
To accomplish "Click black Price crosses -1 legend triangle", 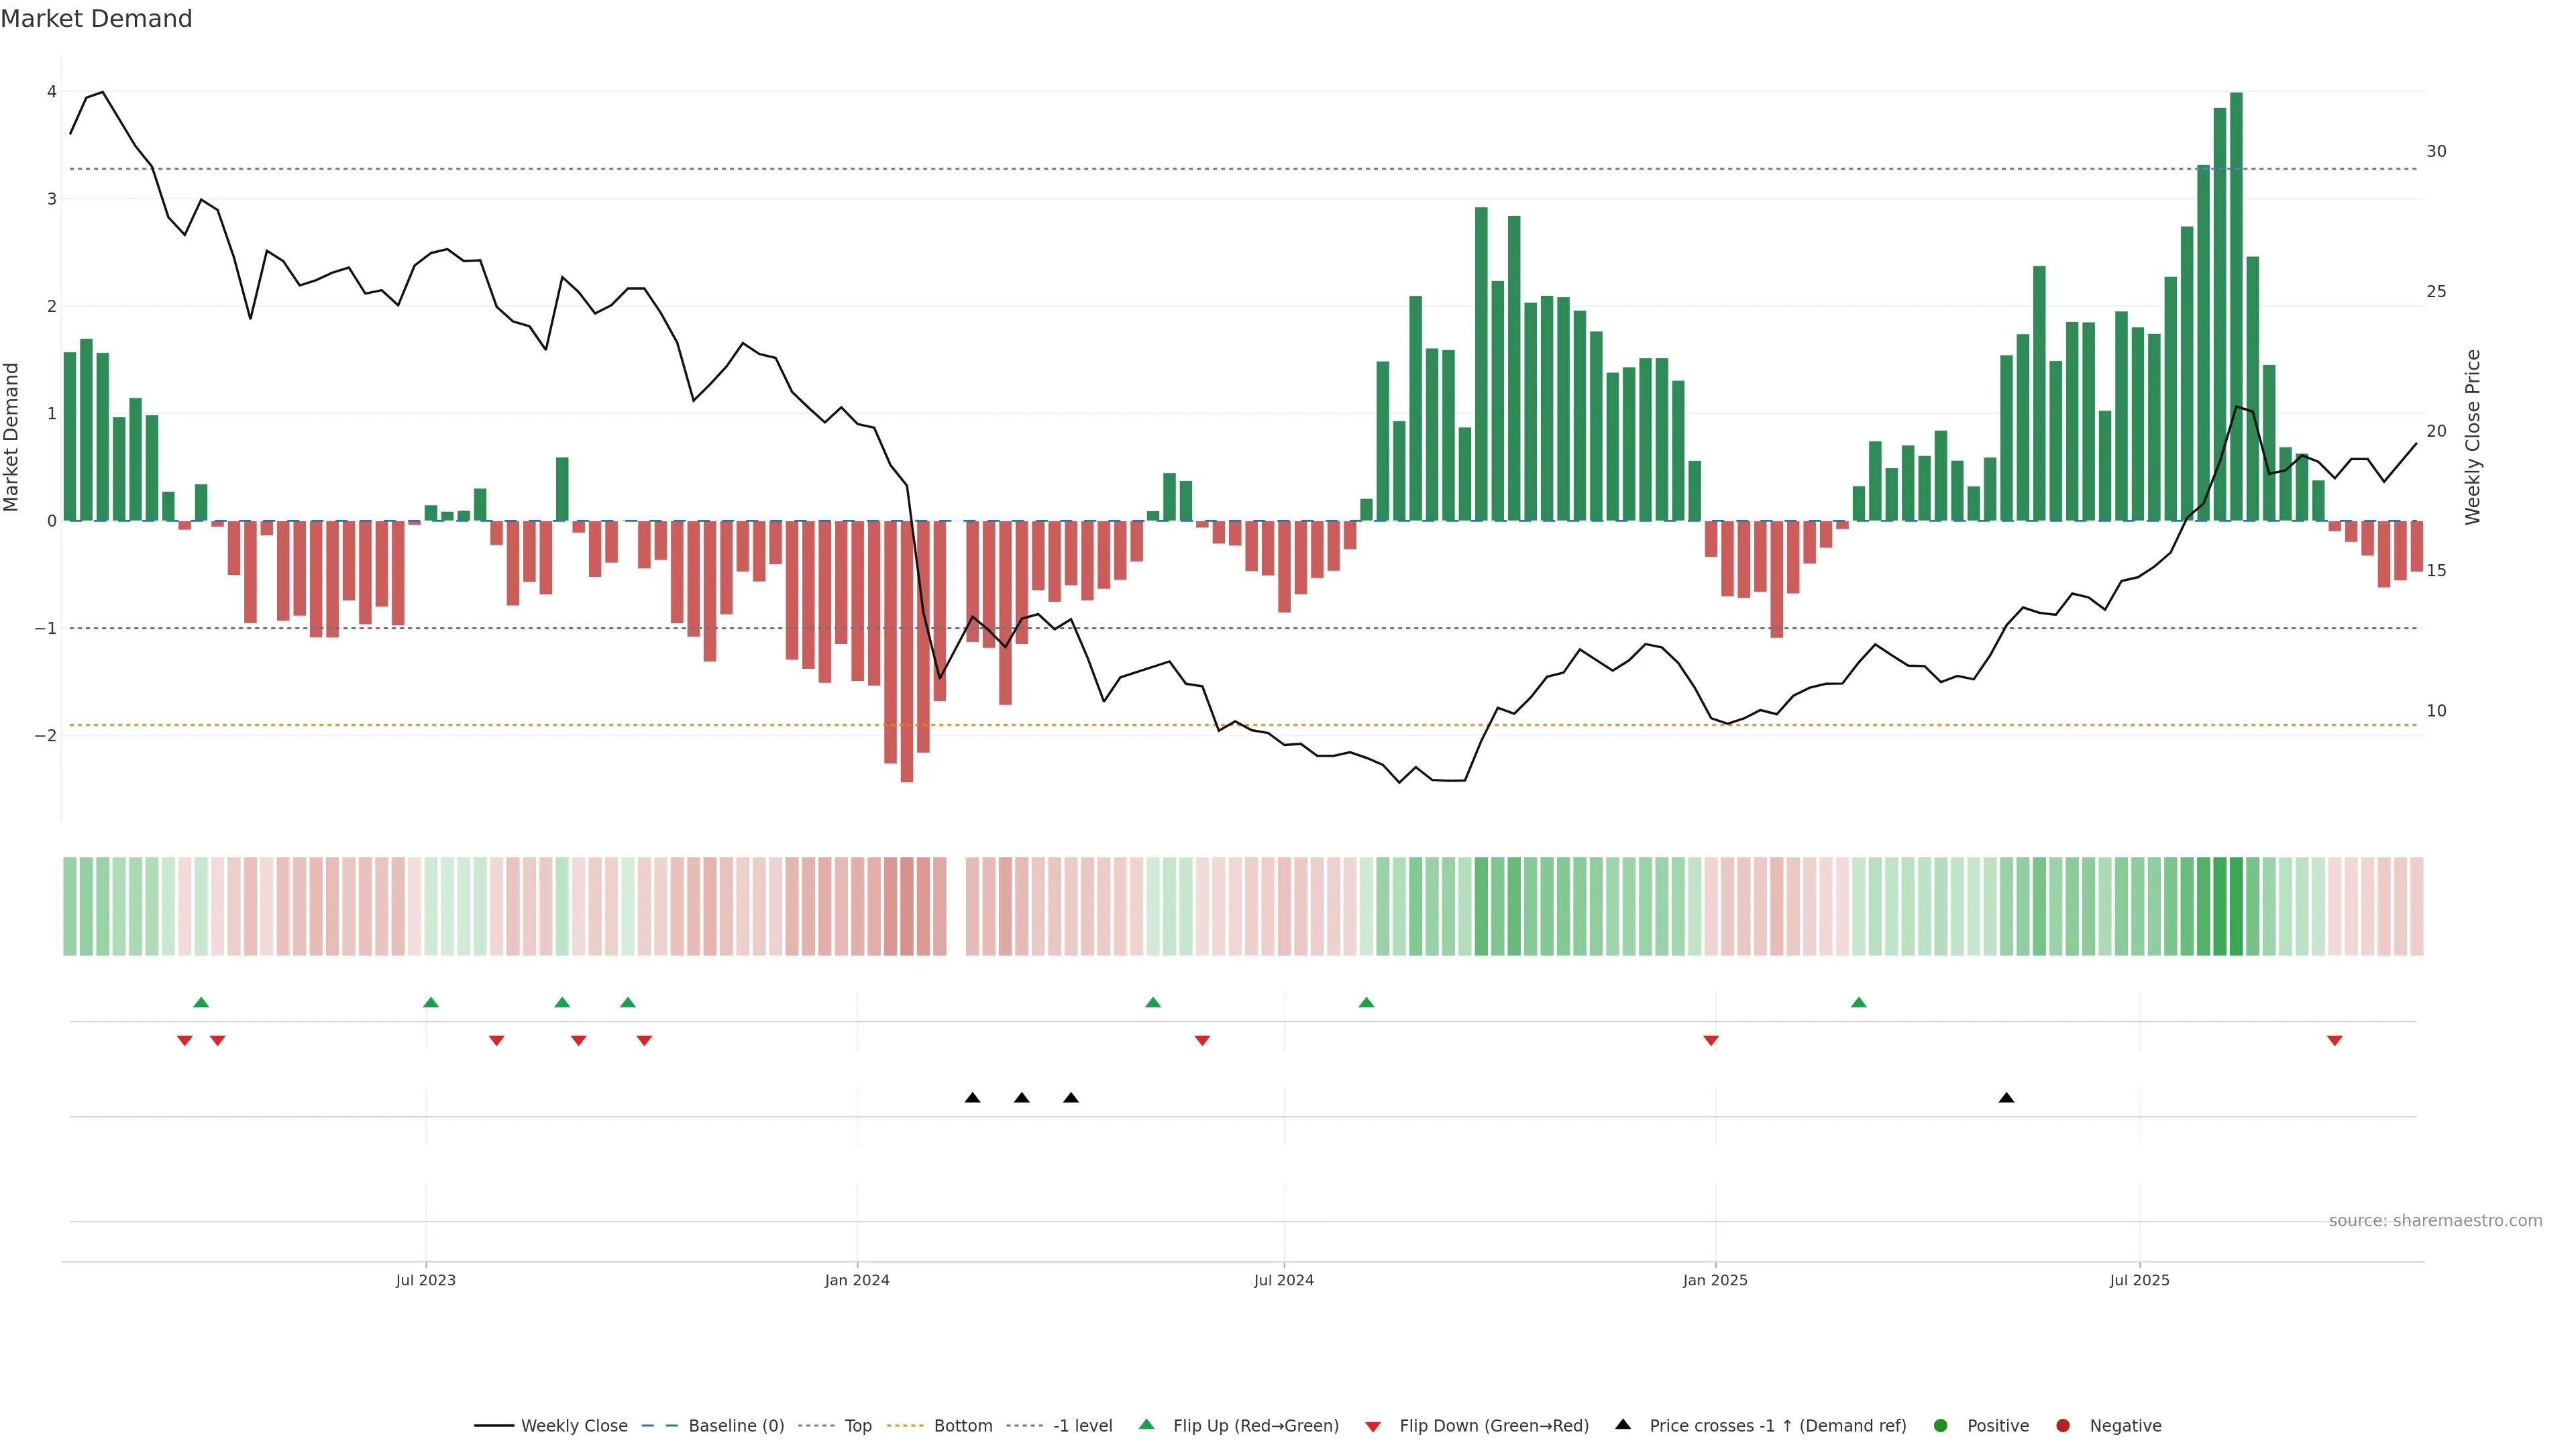I will click(1623, 1424).
